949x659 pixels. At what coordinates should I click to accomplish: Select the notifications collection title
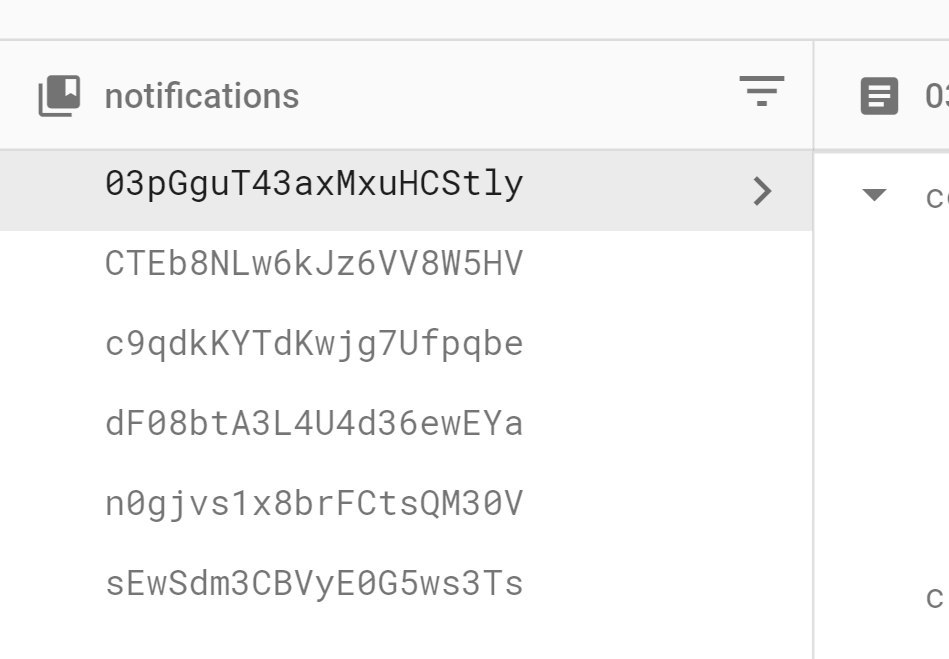pyautogui.click(x=202, y=96)
